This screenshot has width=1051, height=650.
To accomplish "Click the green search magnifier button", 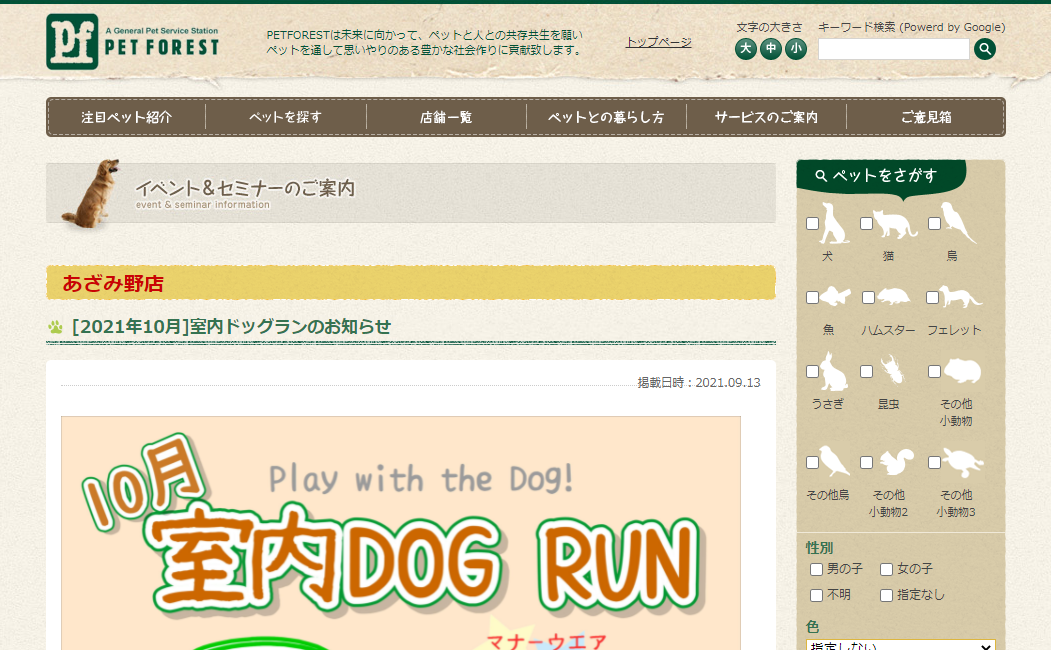I will [985, 48].
